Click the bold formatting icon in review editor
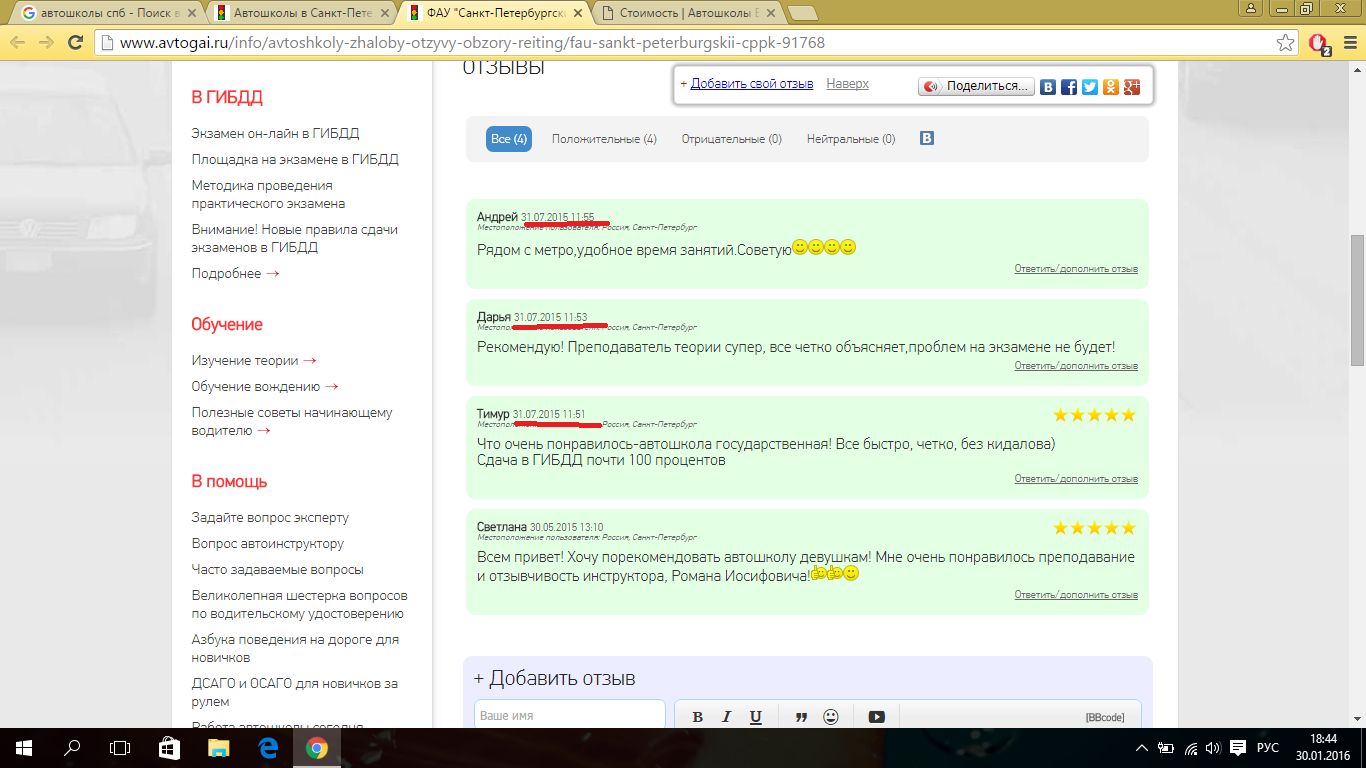The image size is (1366, 768). click(698, 716)
